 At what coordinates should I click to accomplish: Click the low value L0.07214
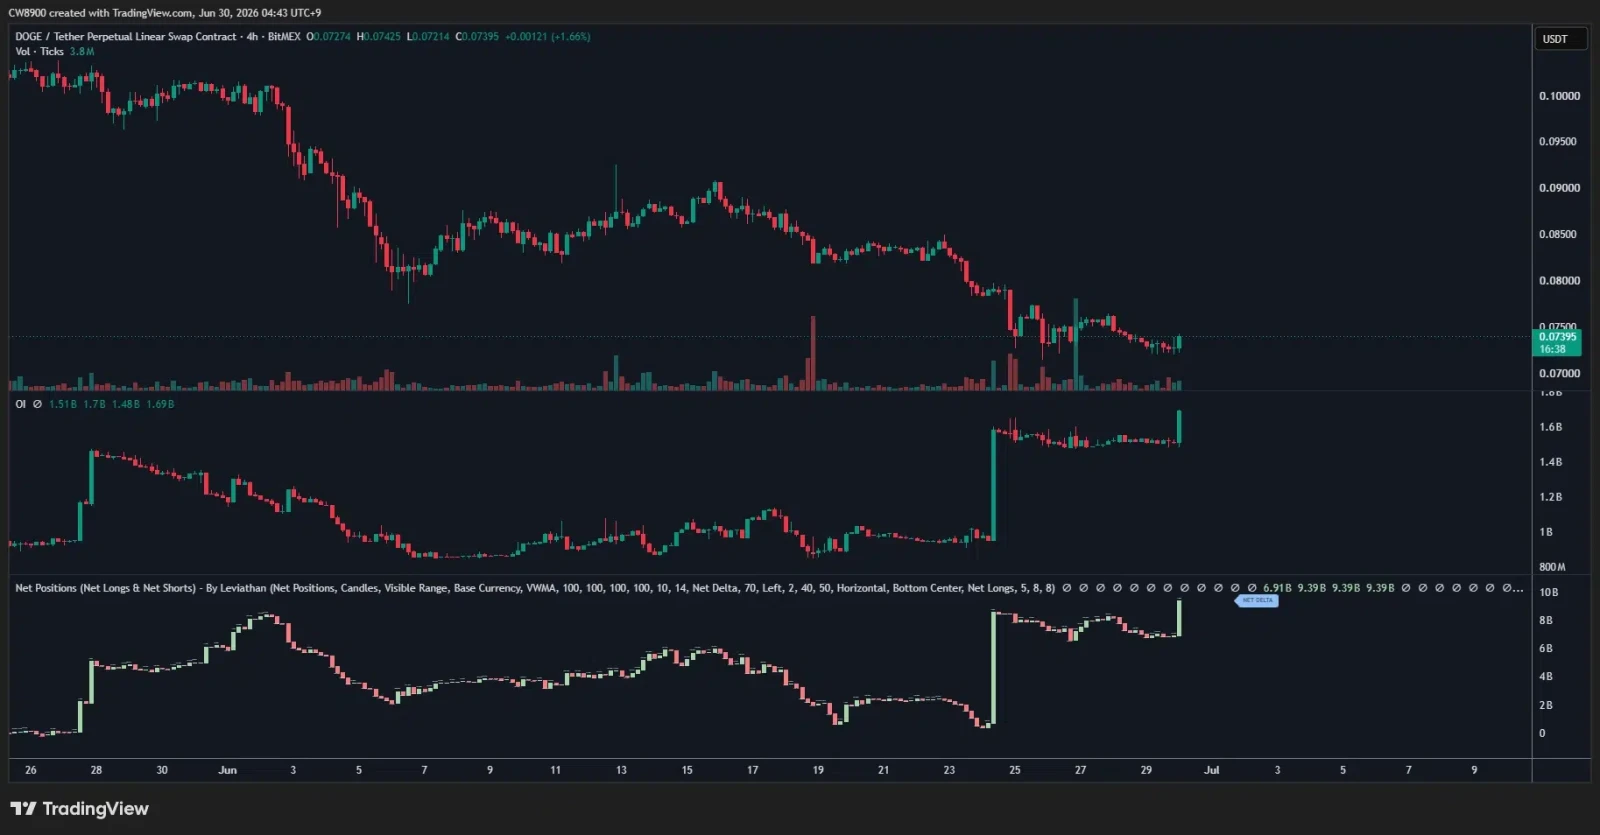pos(428,36)
